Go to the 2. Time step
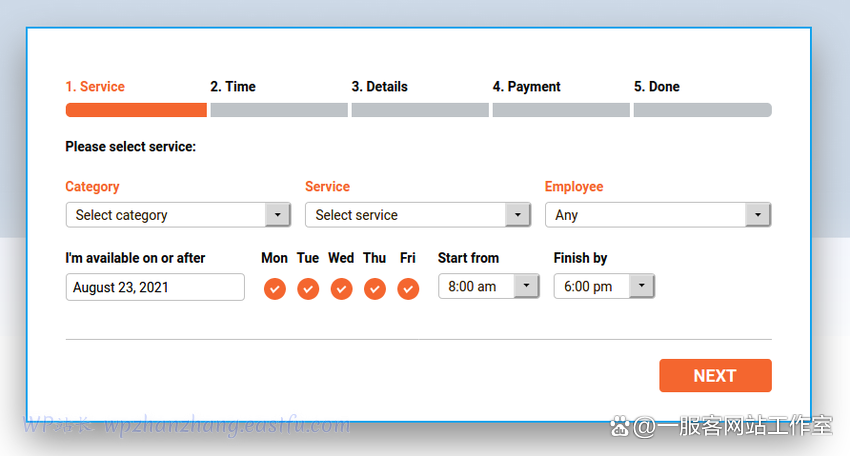Viewport: 850px width, 456px height. pyautogui.click(x=233, y=87)
